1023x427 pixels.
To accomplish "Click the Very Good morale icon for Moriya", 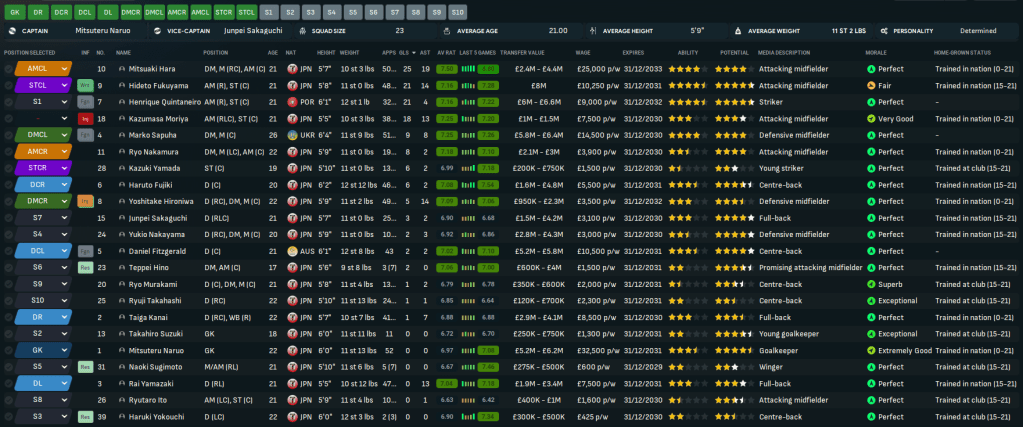I will pyautogui.click(x=871, y=119).
